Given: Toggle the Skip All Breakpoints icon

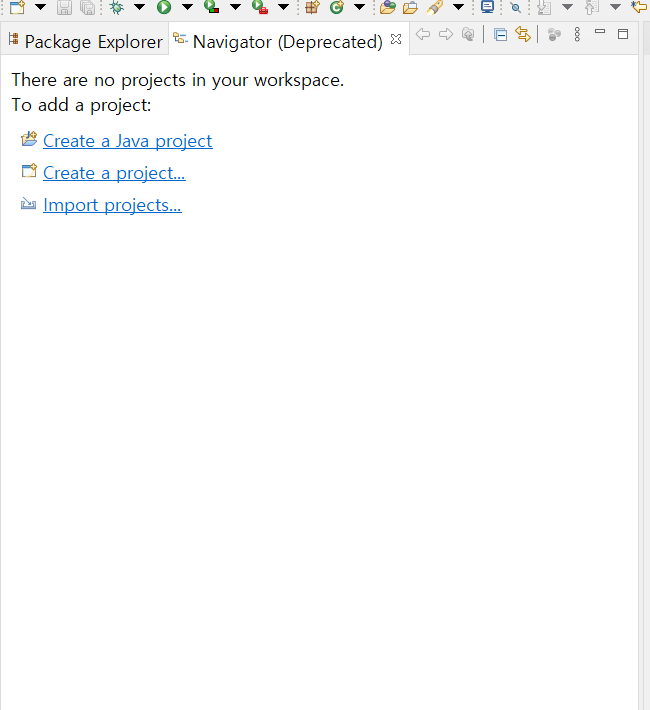Looking at the screenshot, I should click(x=515, y=7).
